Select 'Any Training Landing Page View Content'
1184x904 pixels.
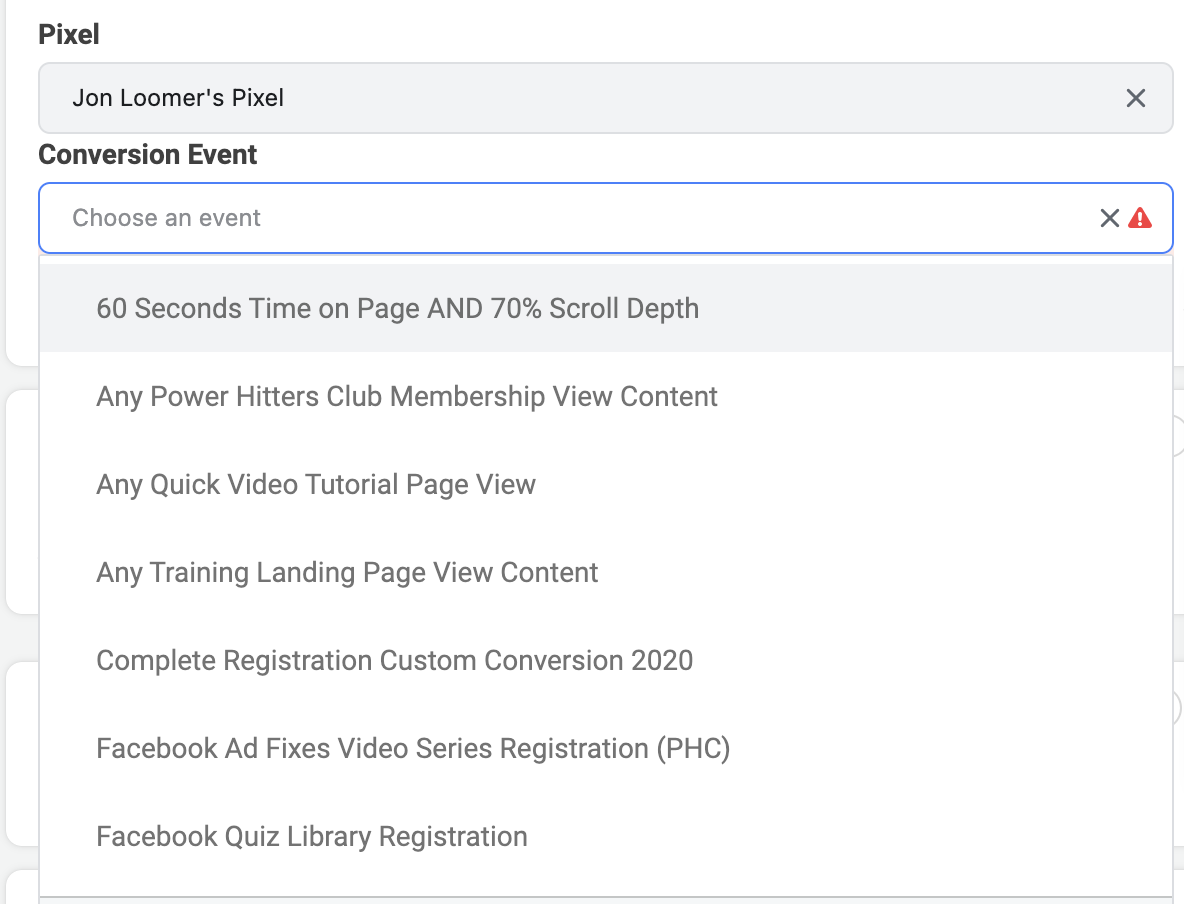coord(606,572)
